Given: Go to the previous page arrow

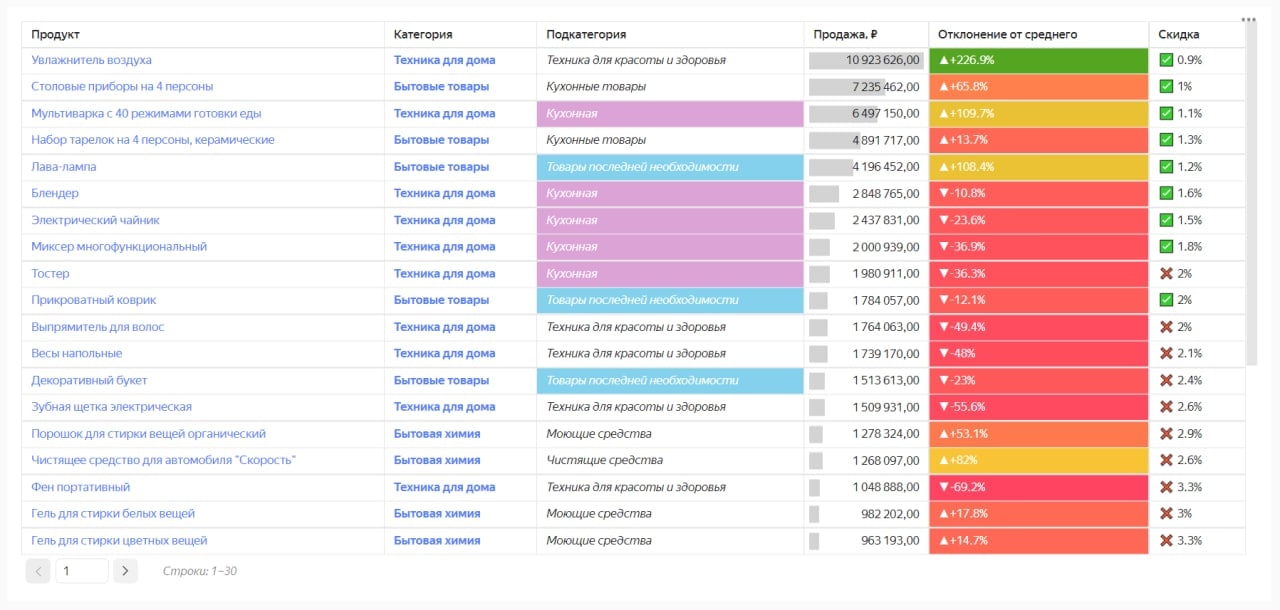Looking at the screenshot, I should click(37, 571).
